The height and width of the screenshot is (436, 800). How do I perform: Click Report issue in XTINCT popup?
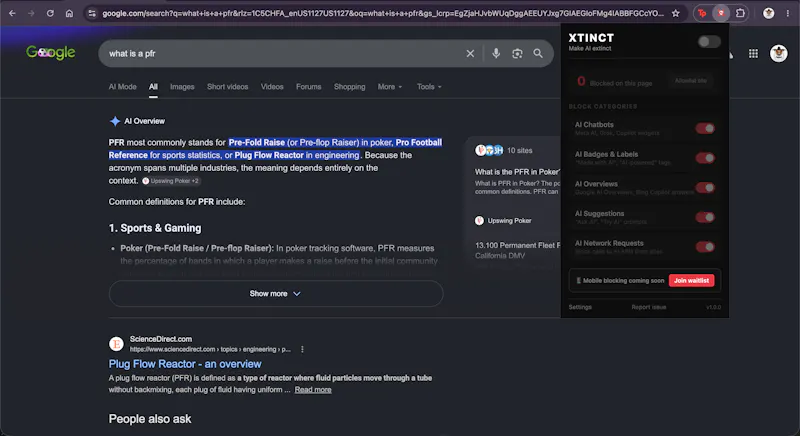tap(648, 307)
